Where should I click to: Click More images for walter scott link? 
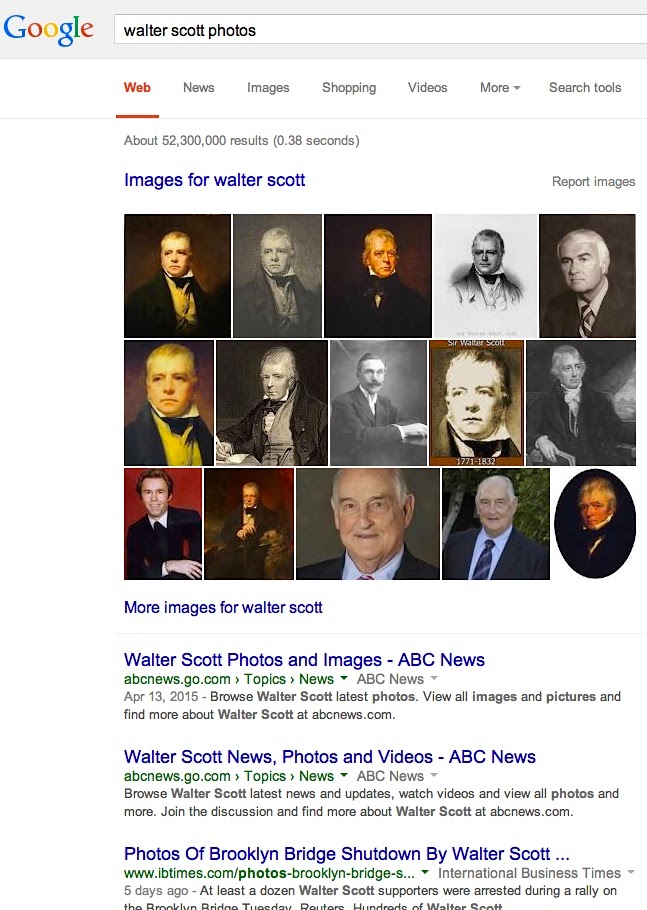[223, 607]
